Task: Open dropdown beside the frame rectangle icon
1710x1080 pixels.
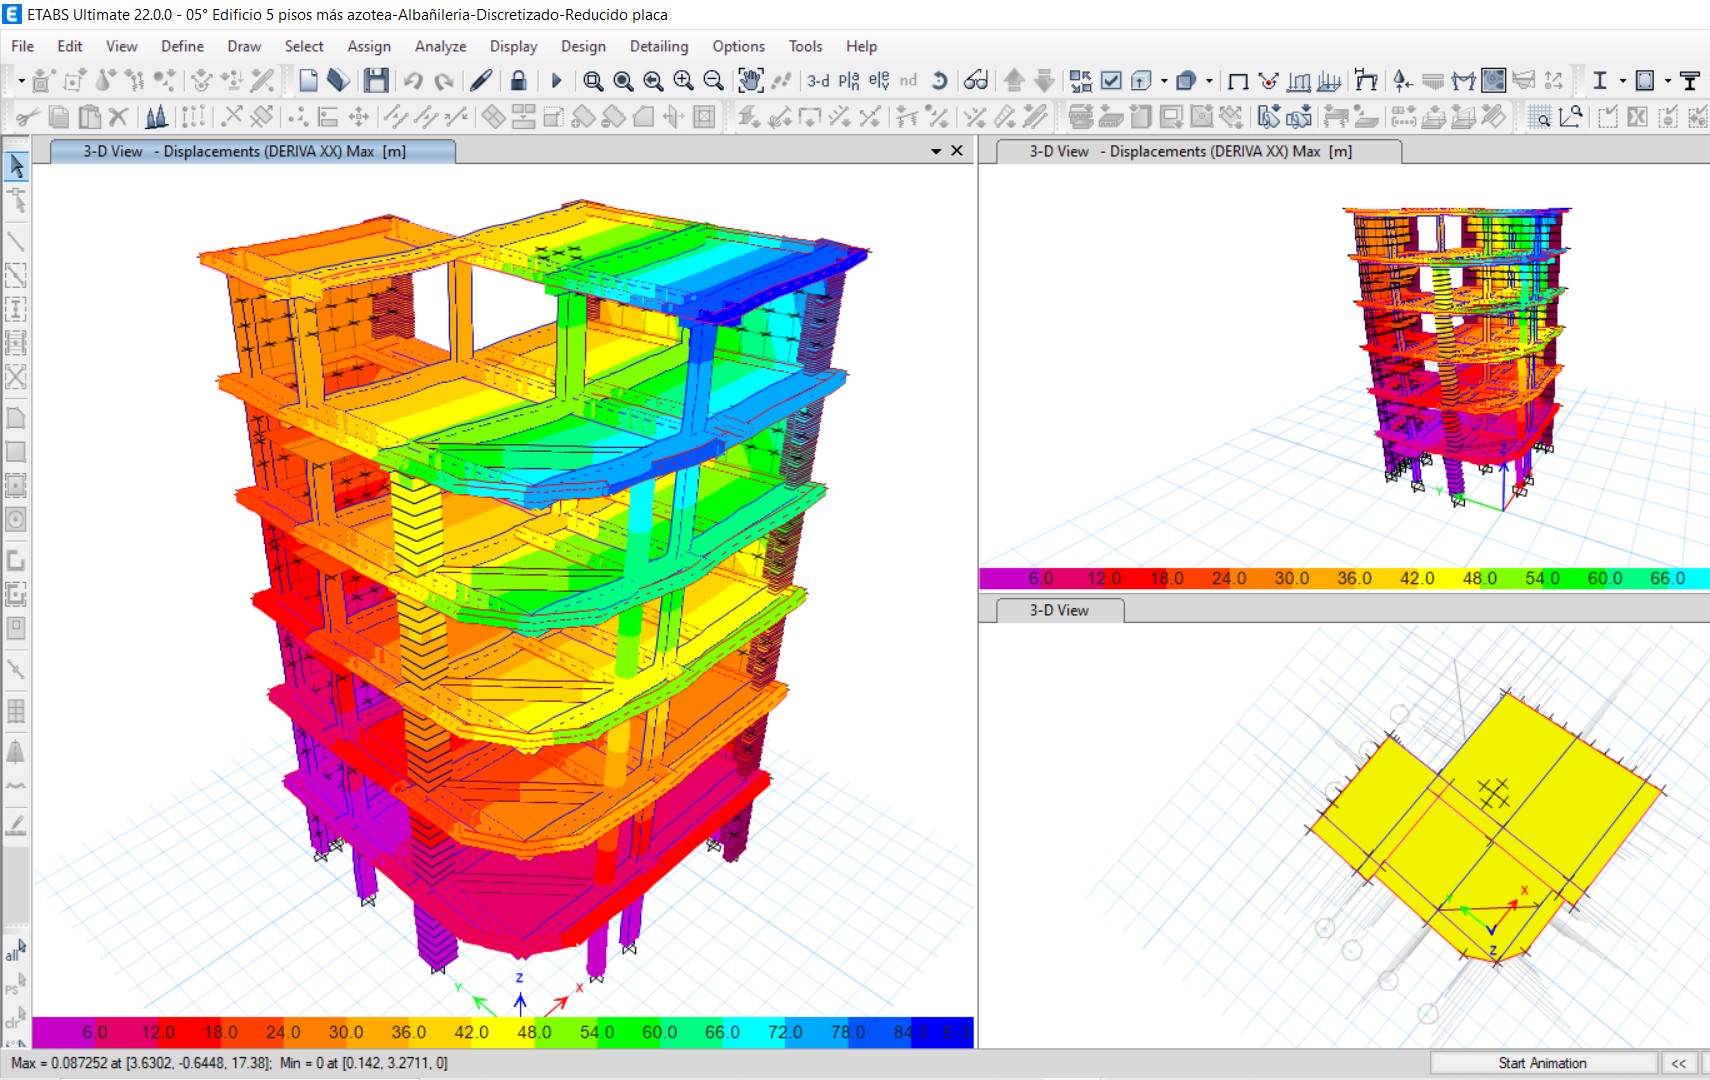Action: click(x=1667, y=81)
